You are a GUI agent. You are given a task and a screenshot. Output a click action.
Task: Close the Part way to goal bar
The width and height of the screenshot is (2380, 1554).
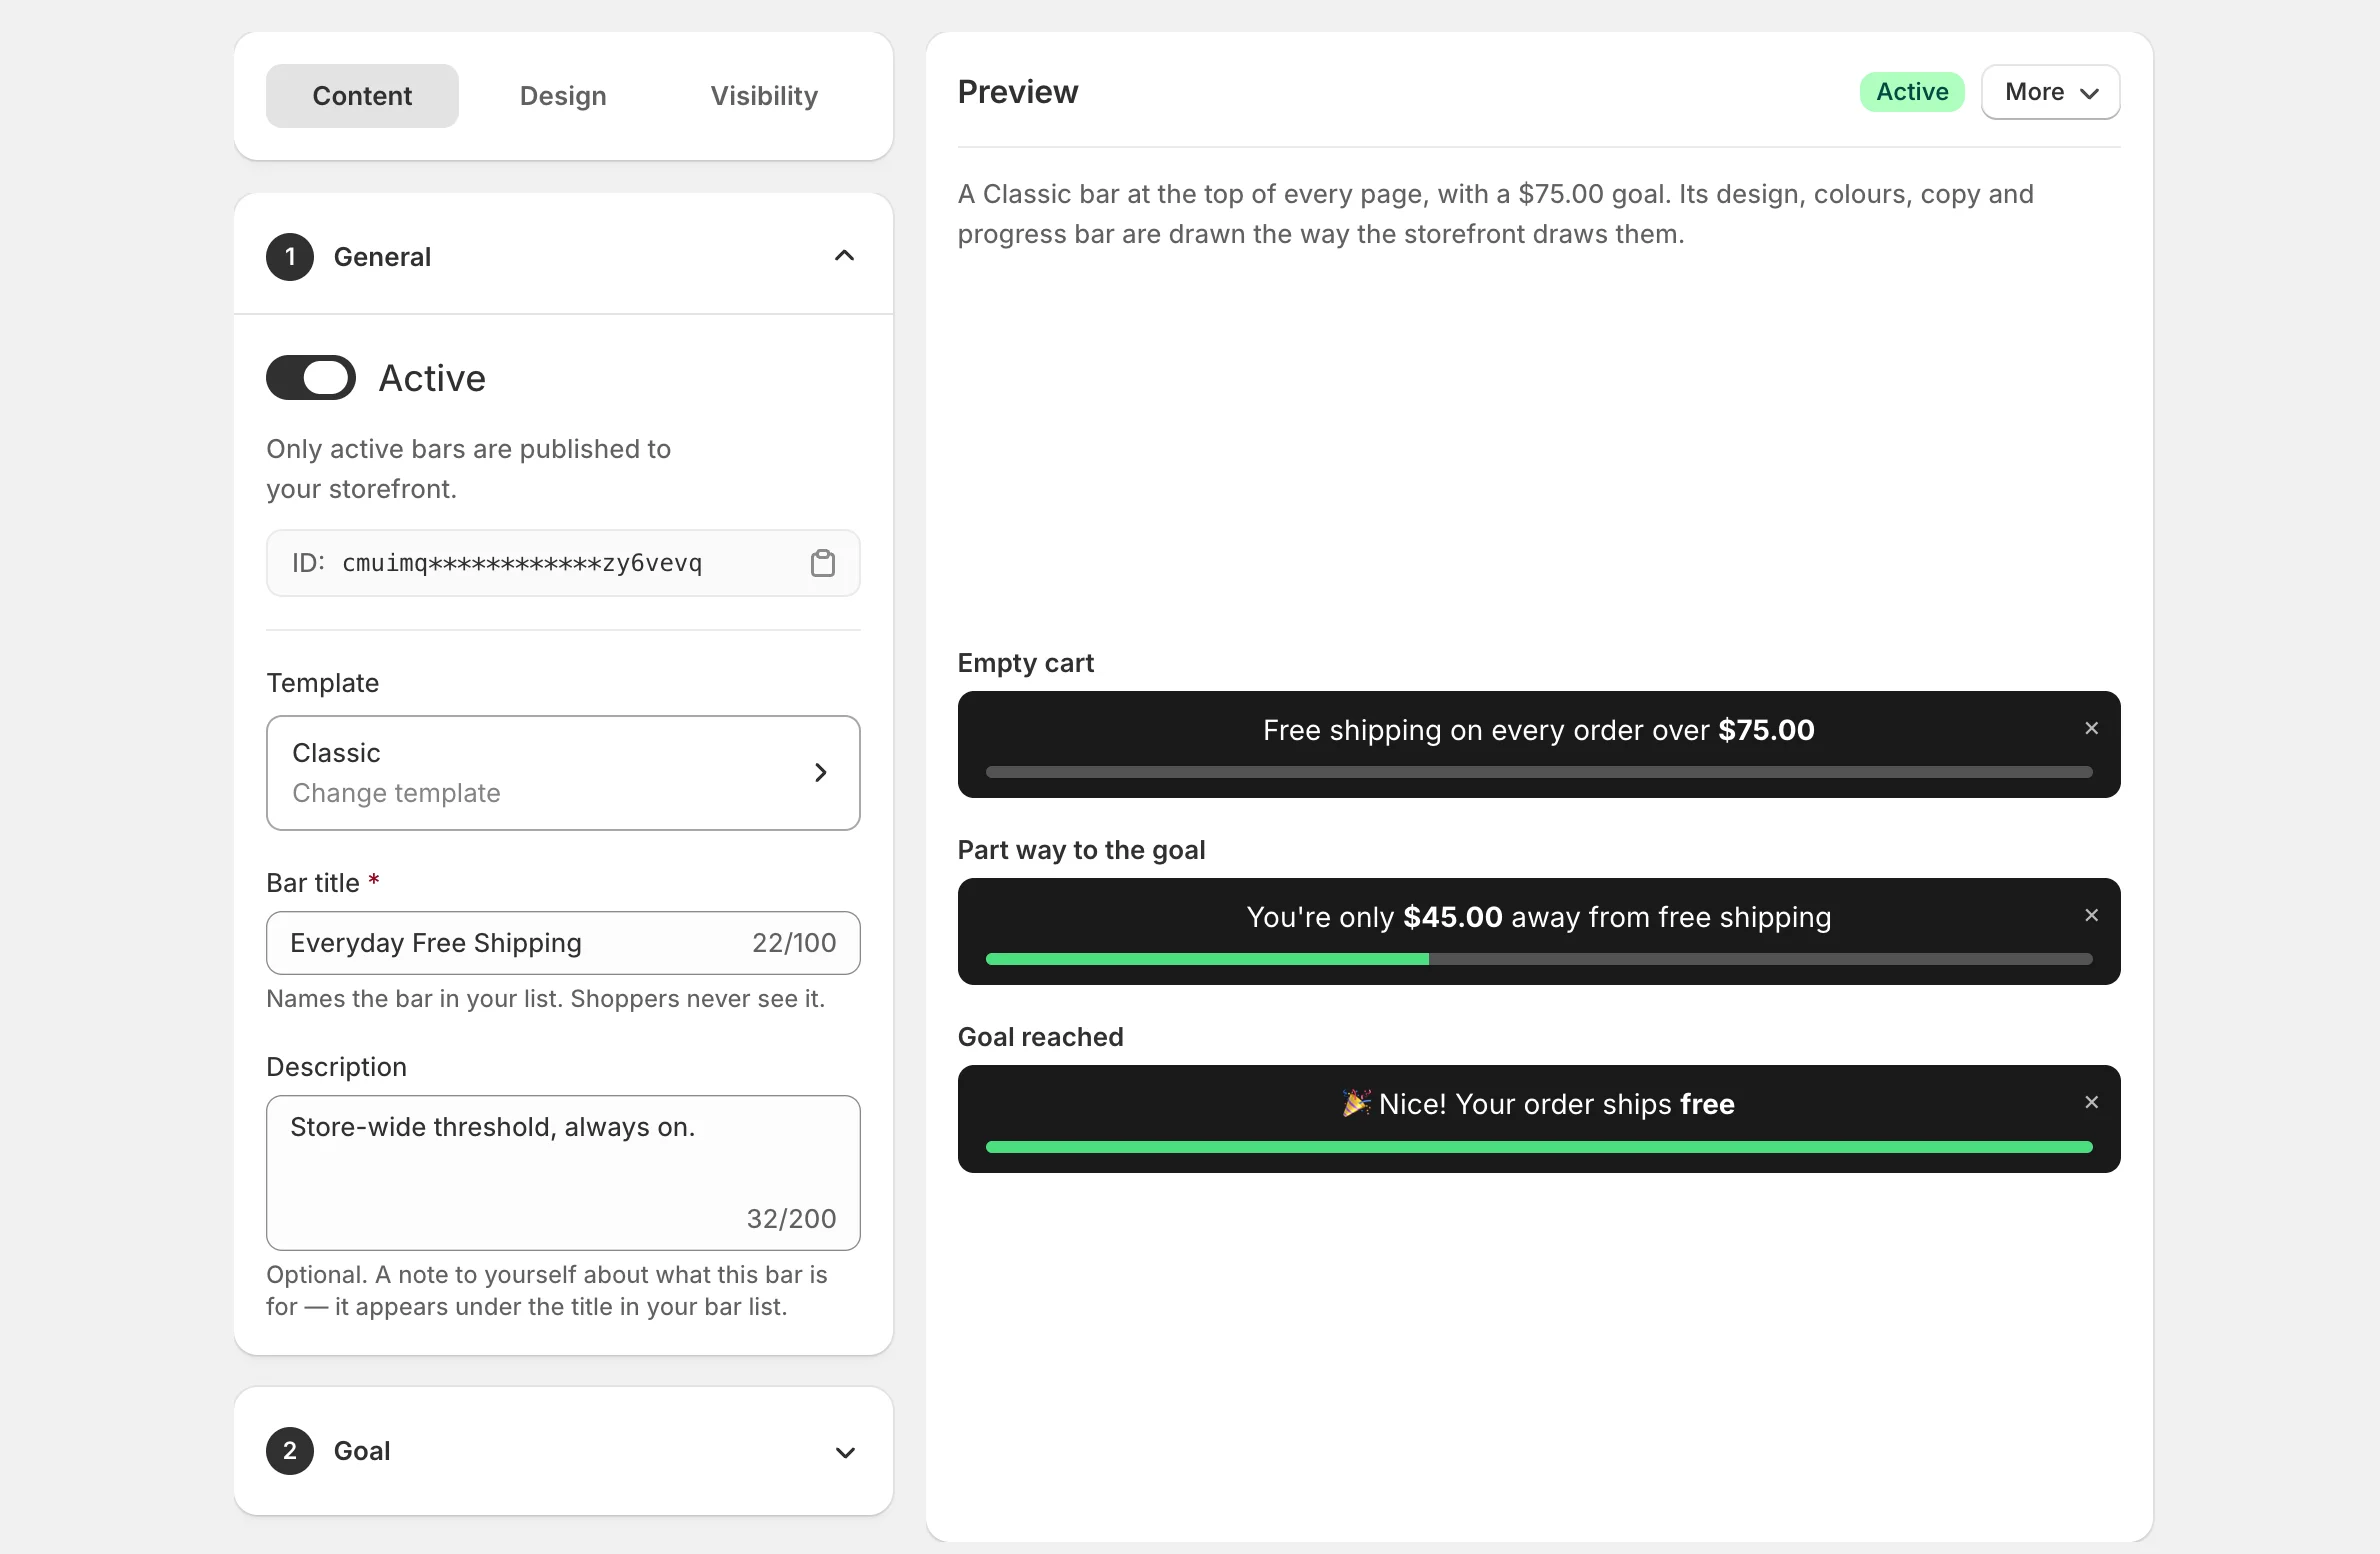click(x=2091, y=915)
